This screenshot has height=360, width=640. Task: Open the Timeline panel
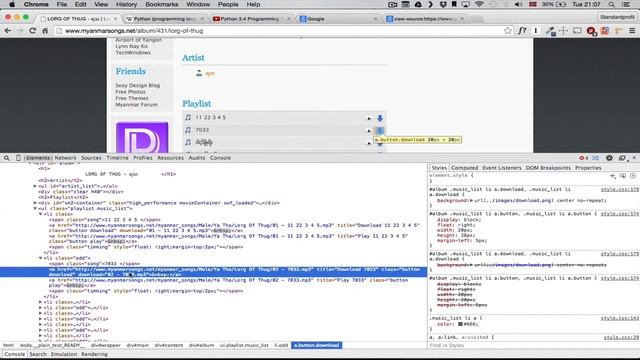pos(117,158)
